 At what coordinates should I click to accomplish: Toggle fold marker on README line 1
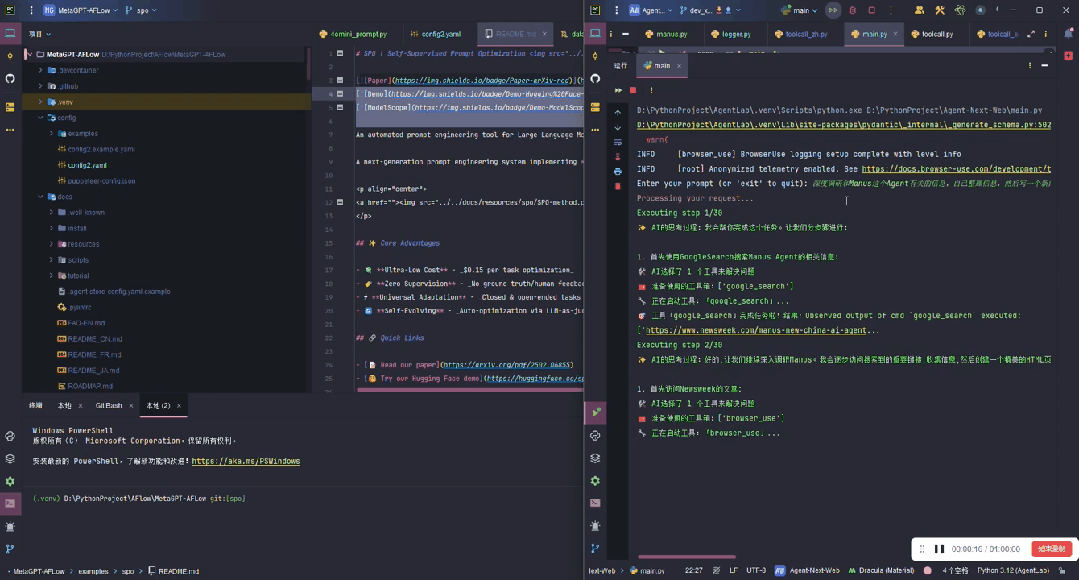(x=340, y=53)
